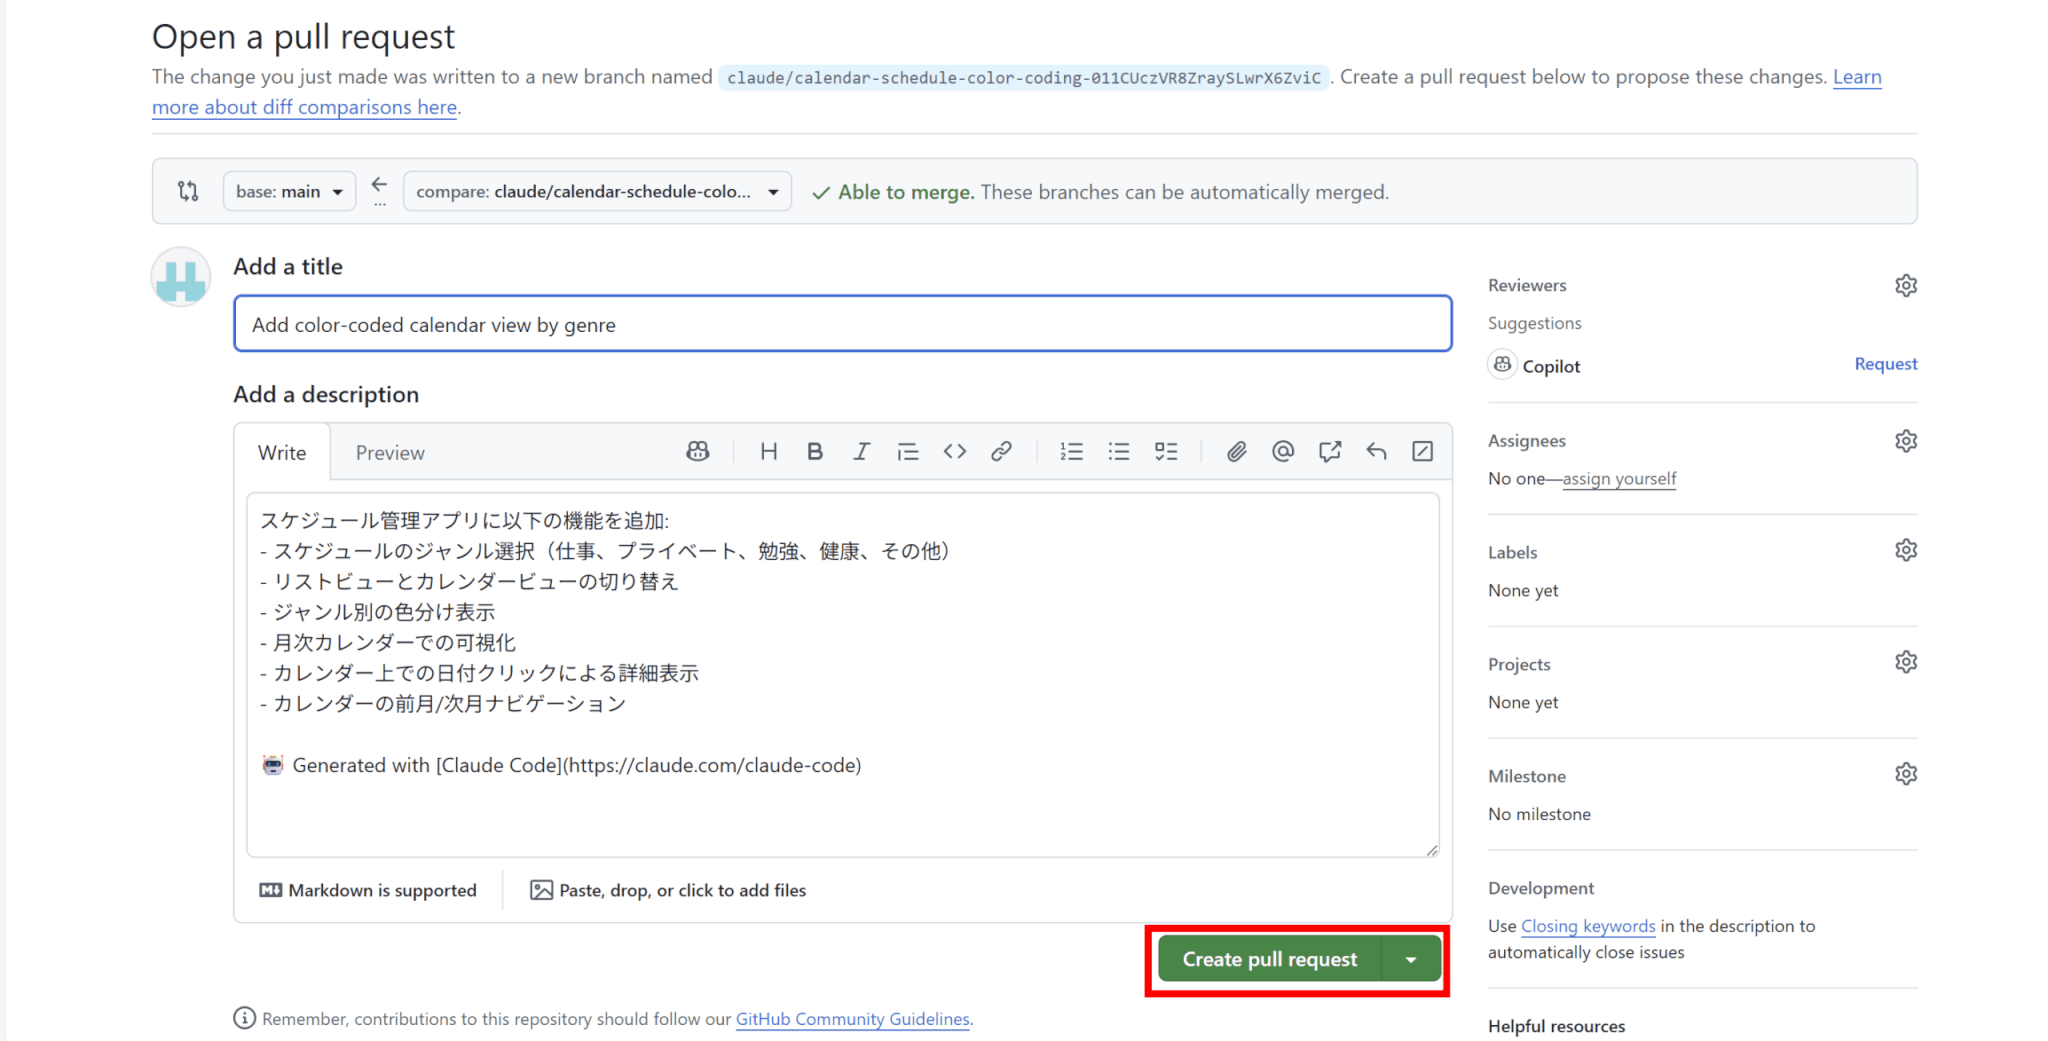Screen dimensions: 2048x1041
Task: Click the Create pull request button
Action: [1269, 960]
